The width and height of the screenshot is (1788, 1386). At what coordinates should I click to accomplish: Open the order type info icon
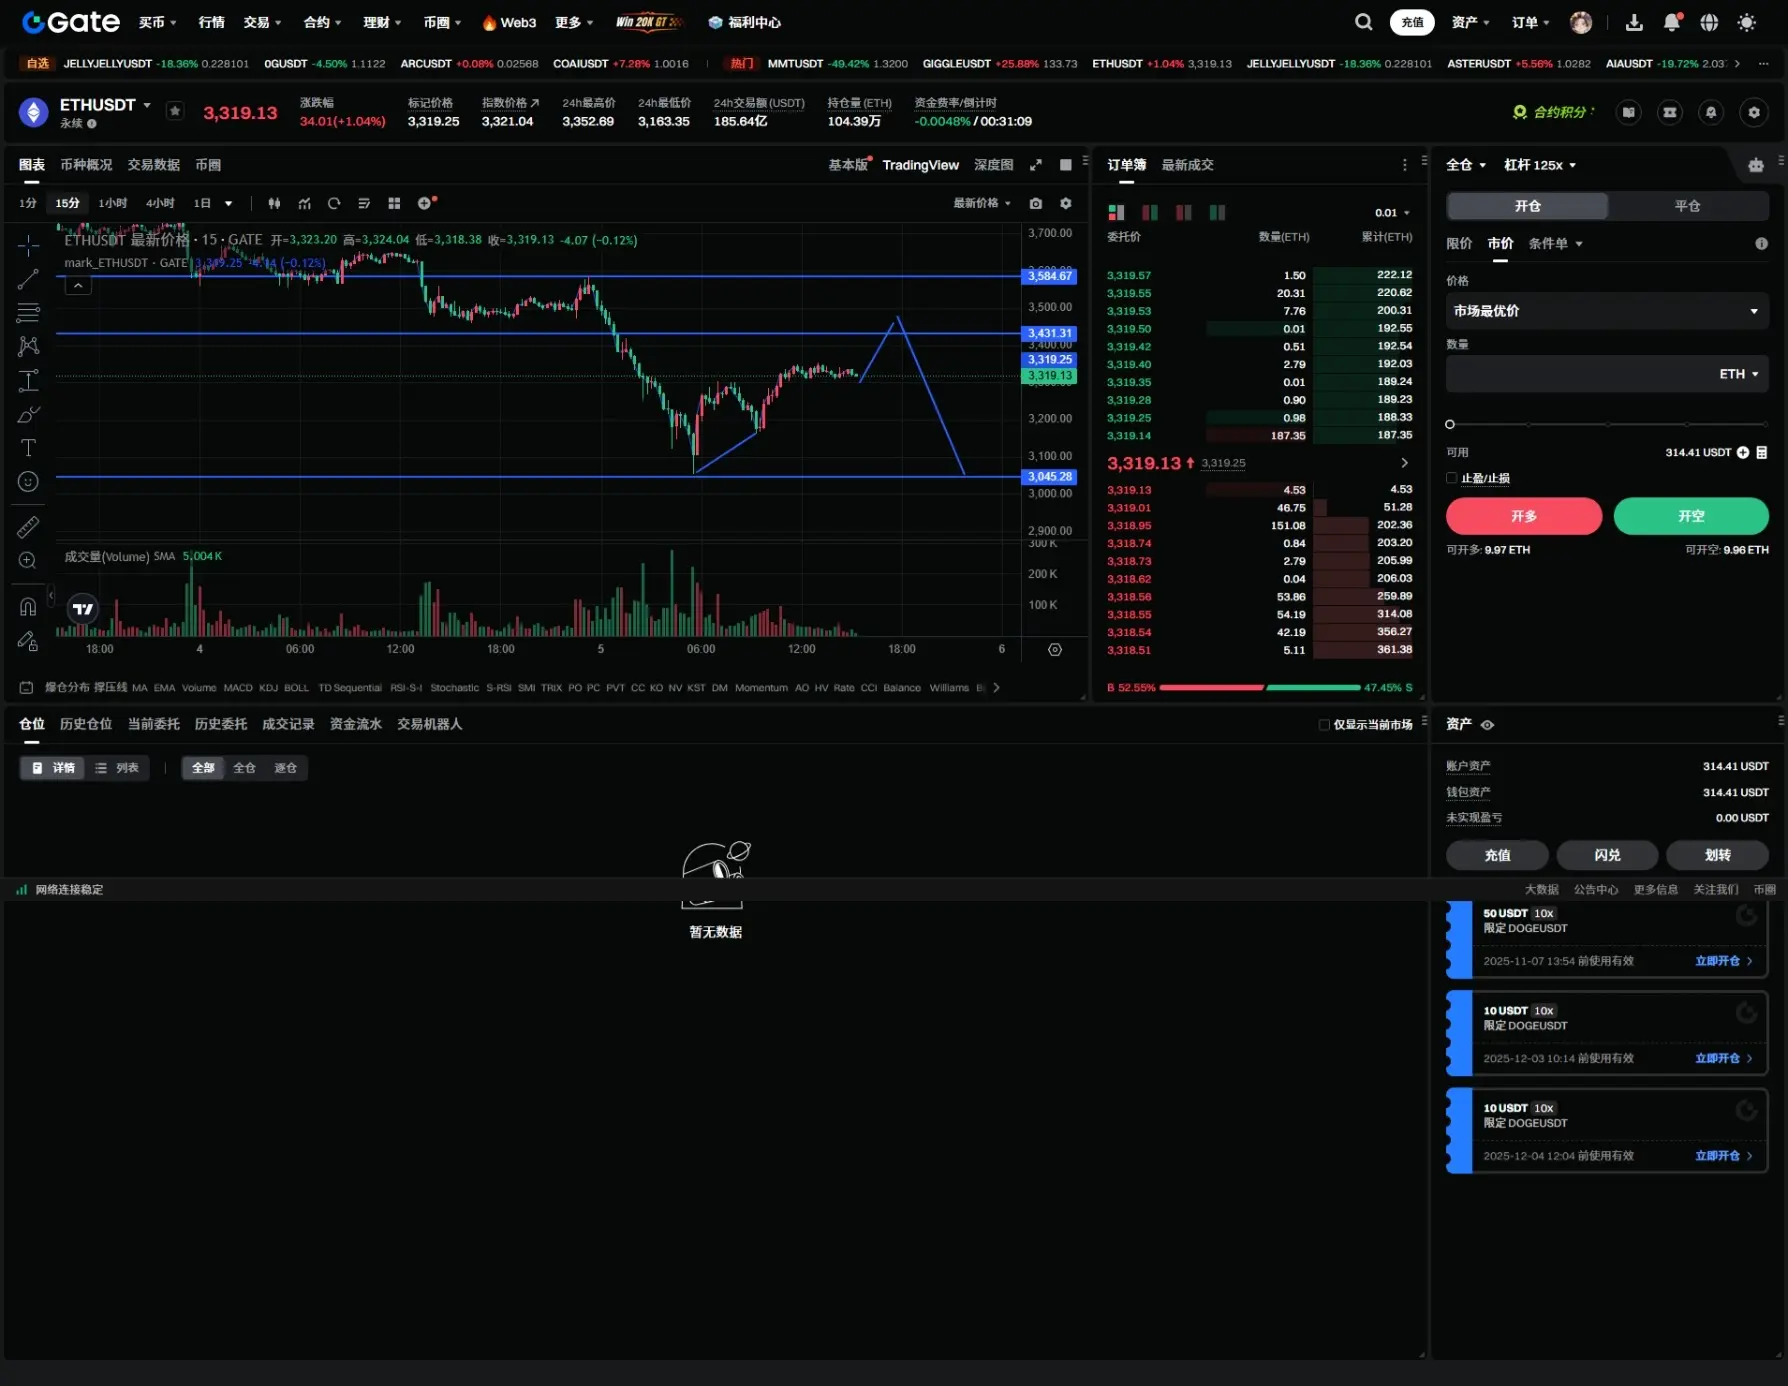[x=1761, y=244]
